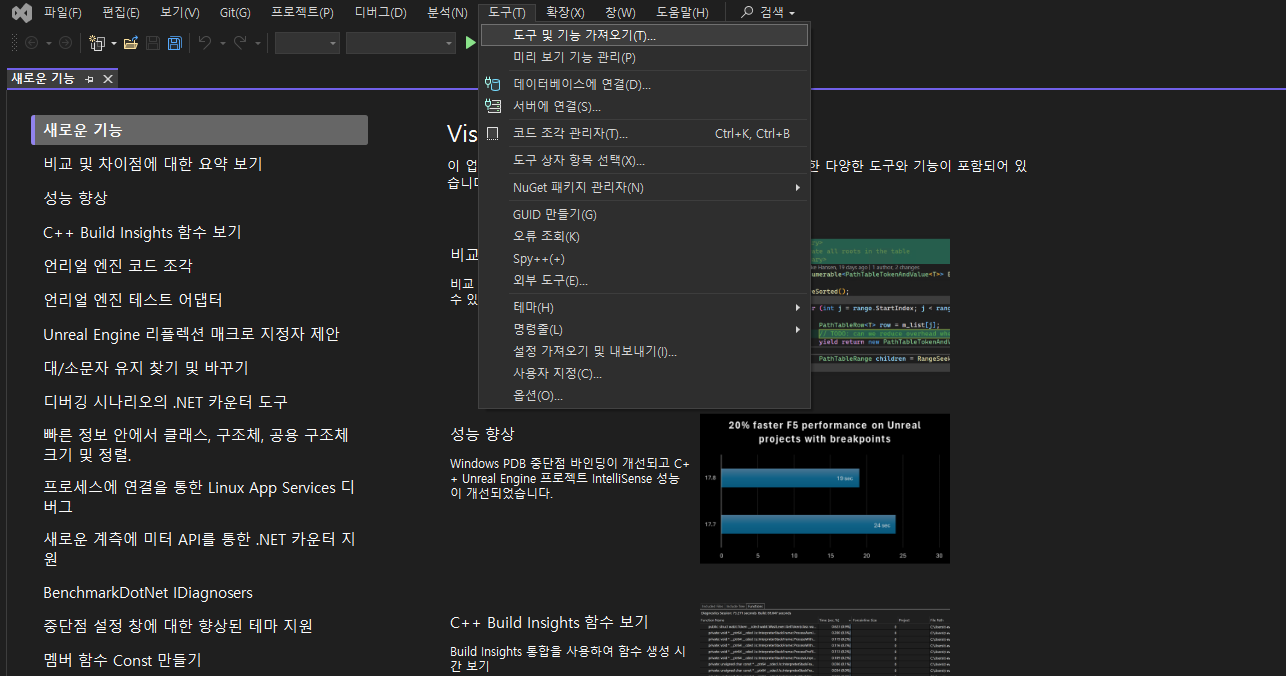
Task: Open 성능 향상 in the left list
Action: [75, 198]
